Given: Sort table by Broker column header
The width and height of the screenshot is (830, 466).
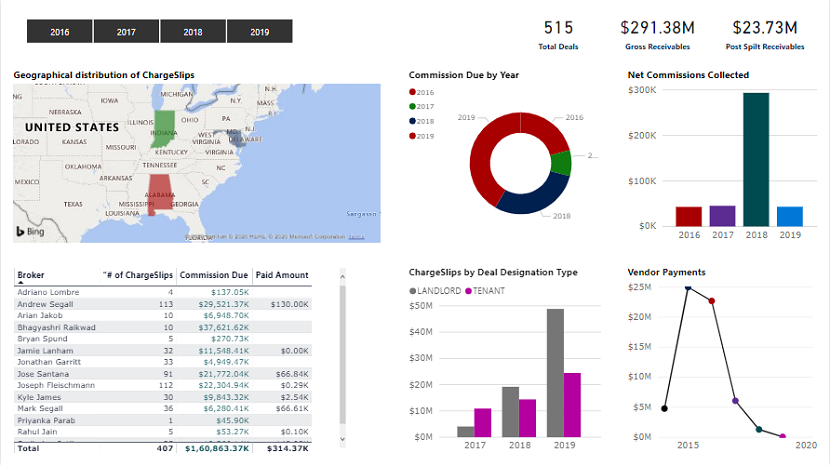Looking at the screenshot, I should 31,275.
